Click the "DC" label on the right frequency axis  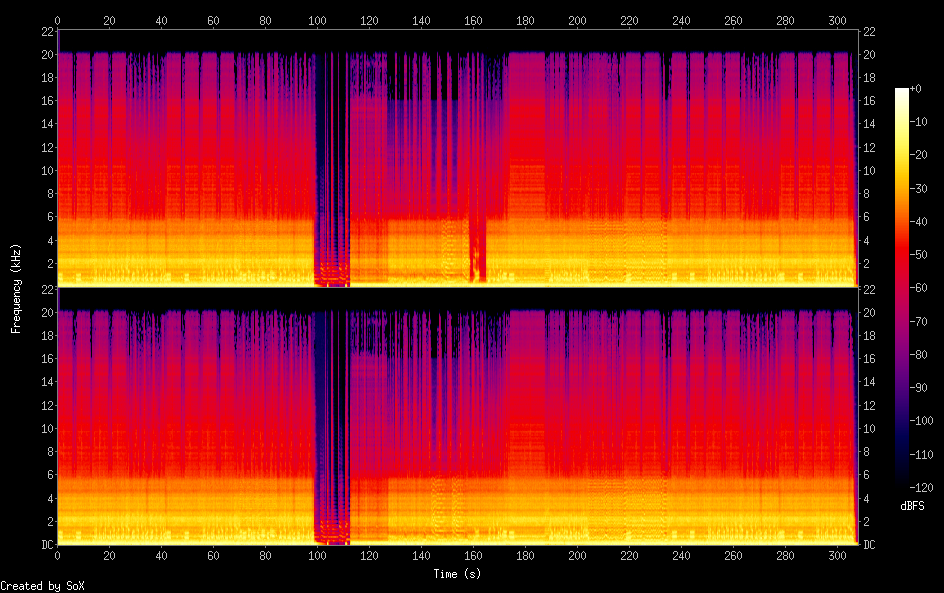click(x=869, y=544)
